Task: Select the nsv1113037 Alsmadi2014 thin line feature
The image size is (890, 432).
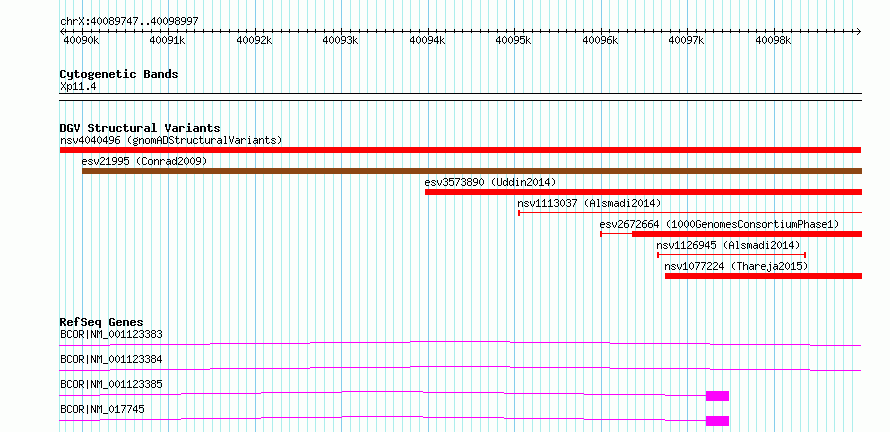Action: coord(690,213)
